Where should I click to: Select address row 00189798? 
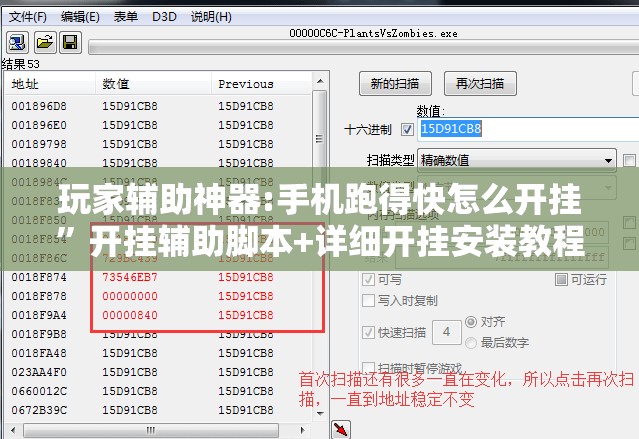click(x=158, y=144)
